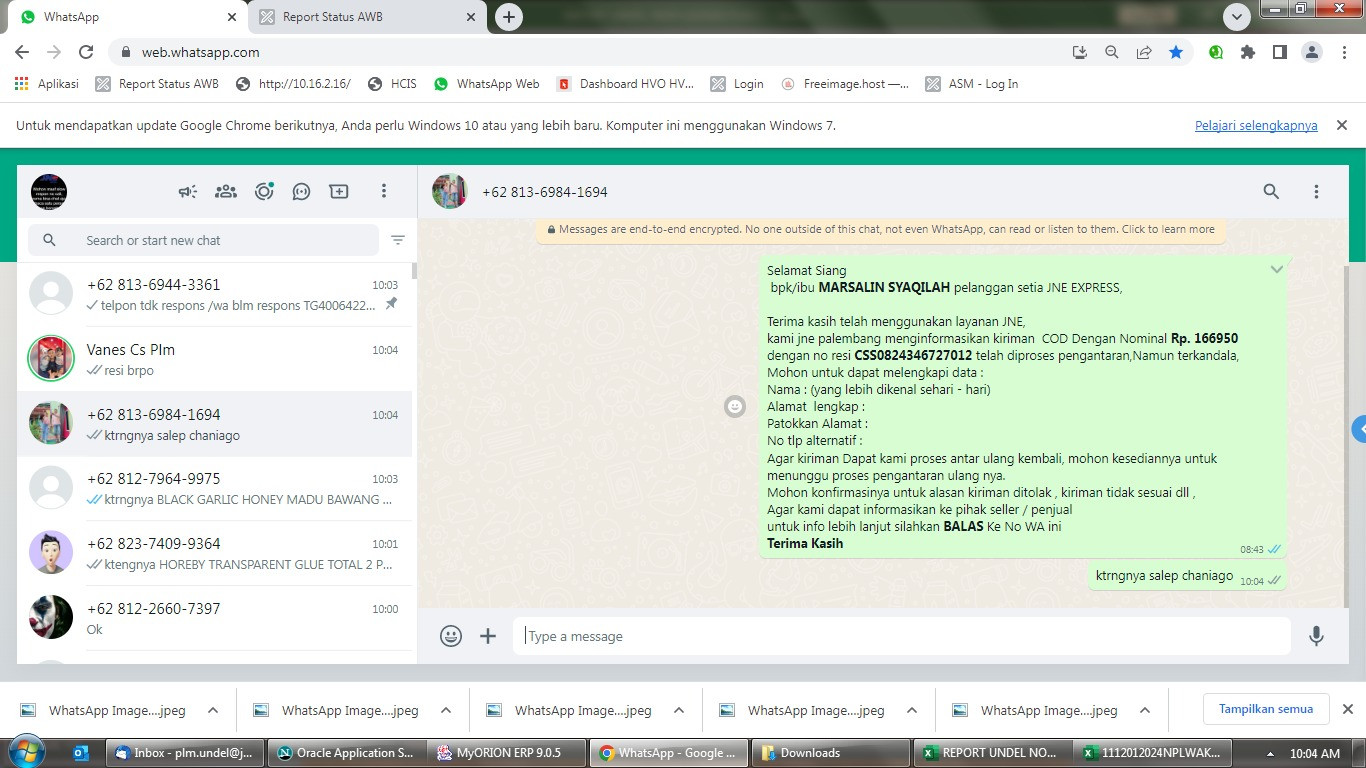Toggle the unread chats filter icon
1366x768 pixels.
coord(398,240)
